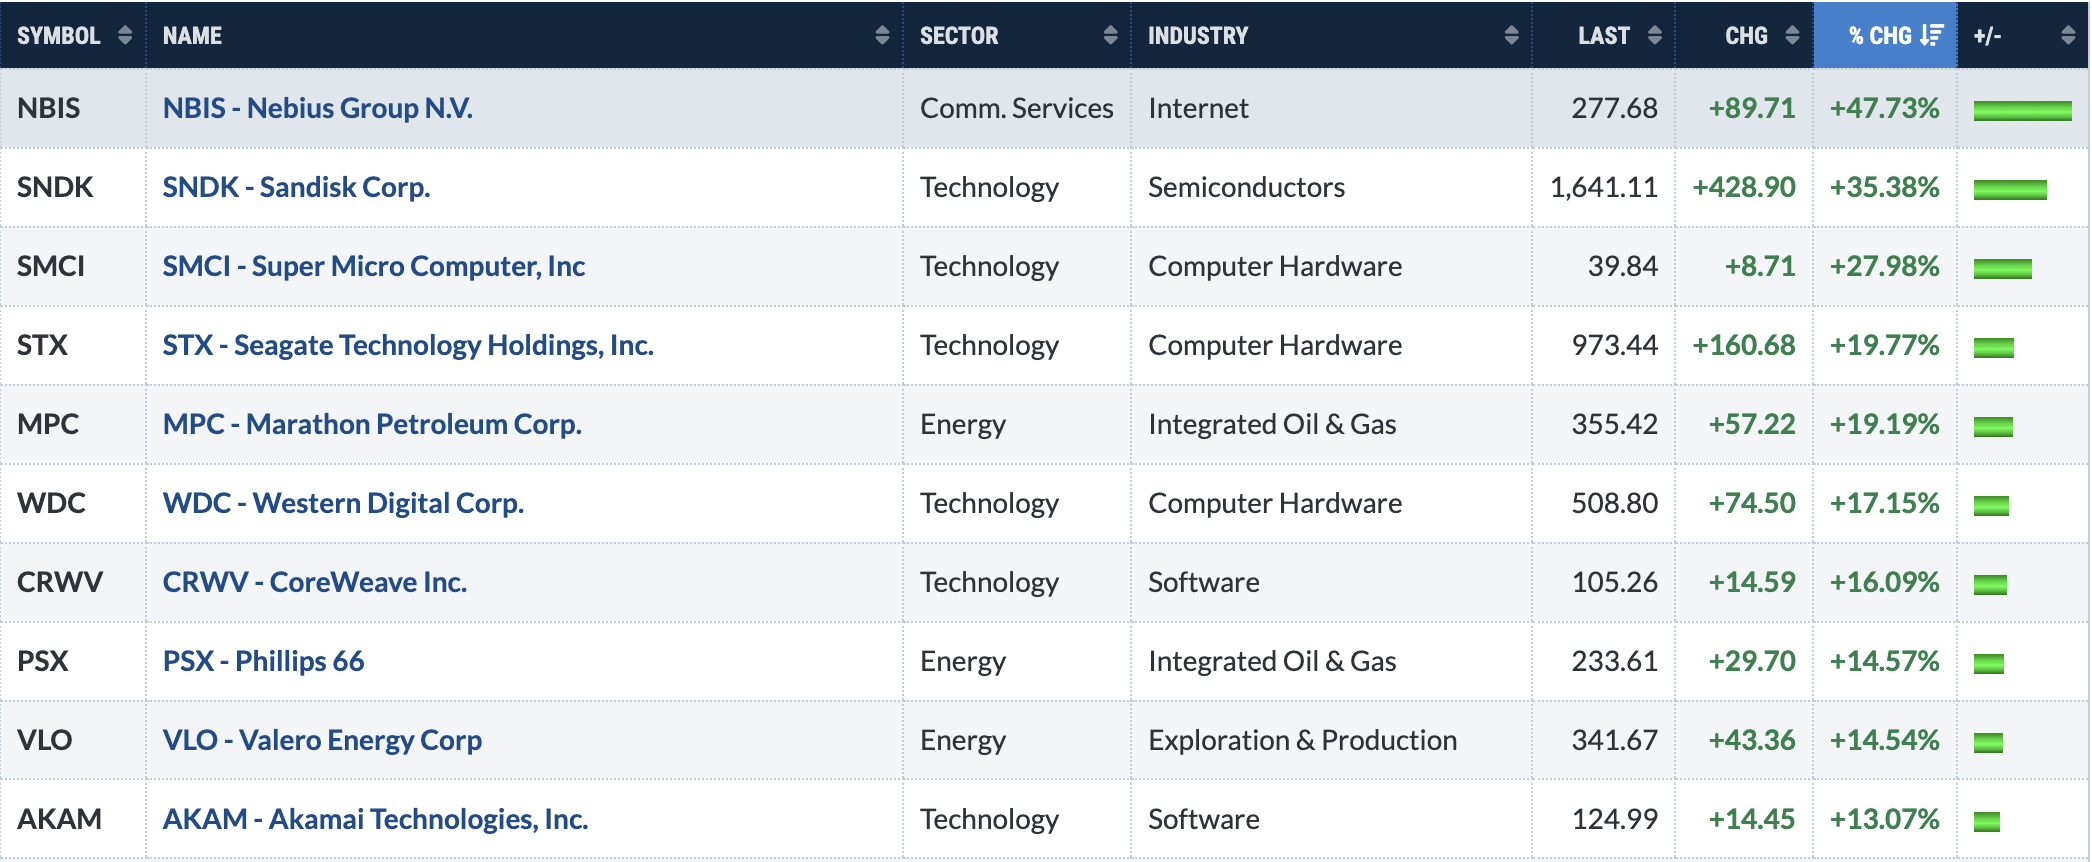Sort table using SECTOR sort arrows
2092x862 pixels.
(x=1110, y=35)
